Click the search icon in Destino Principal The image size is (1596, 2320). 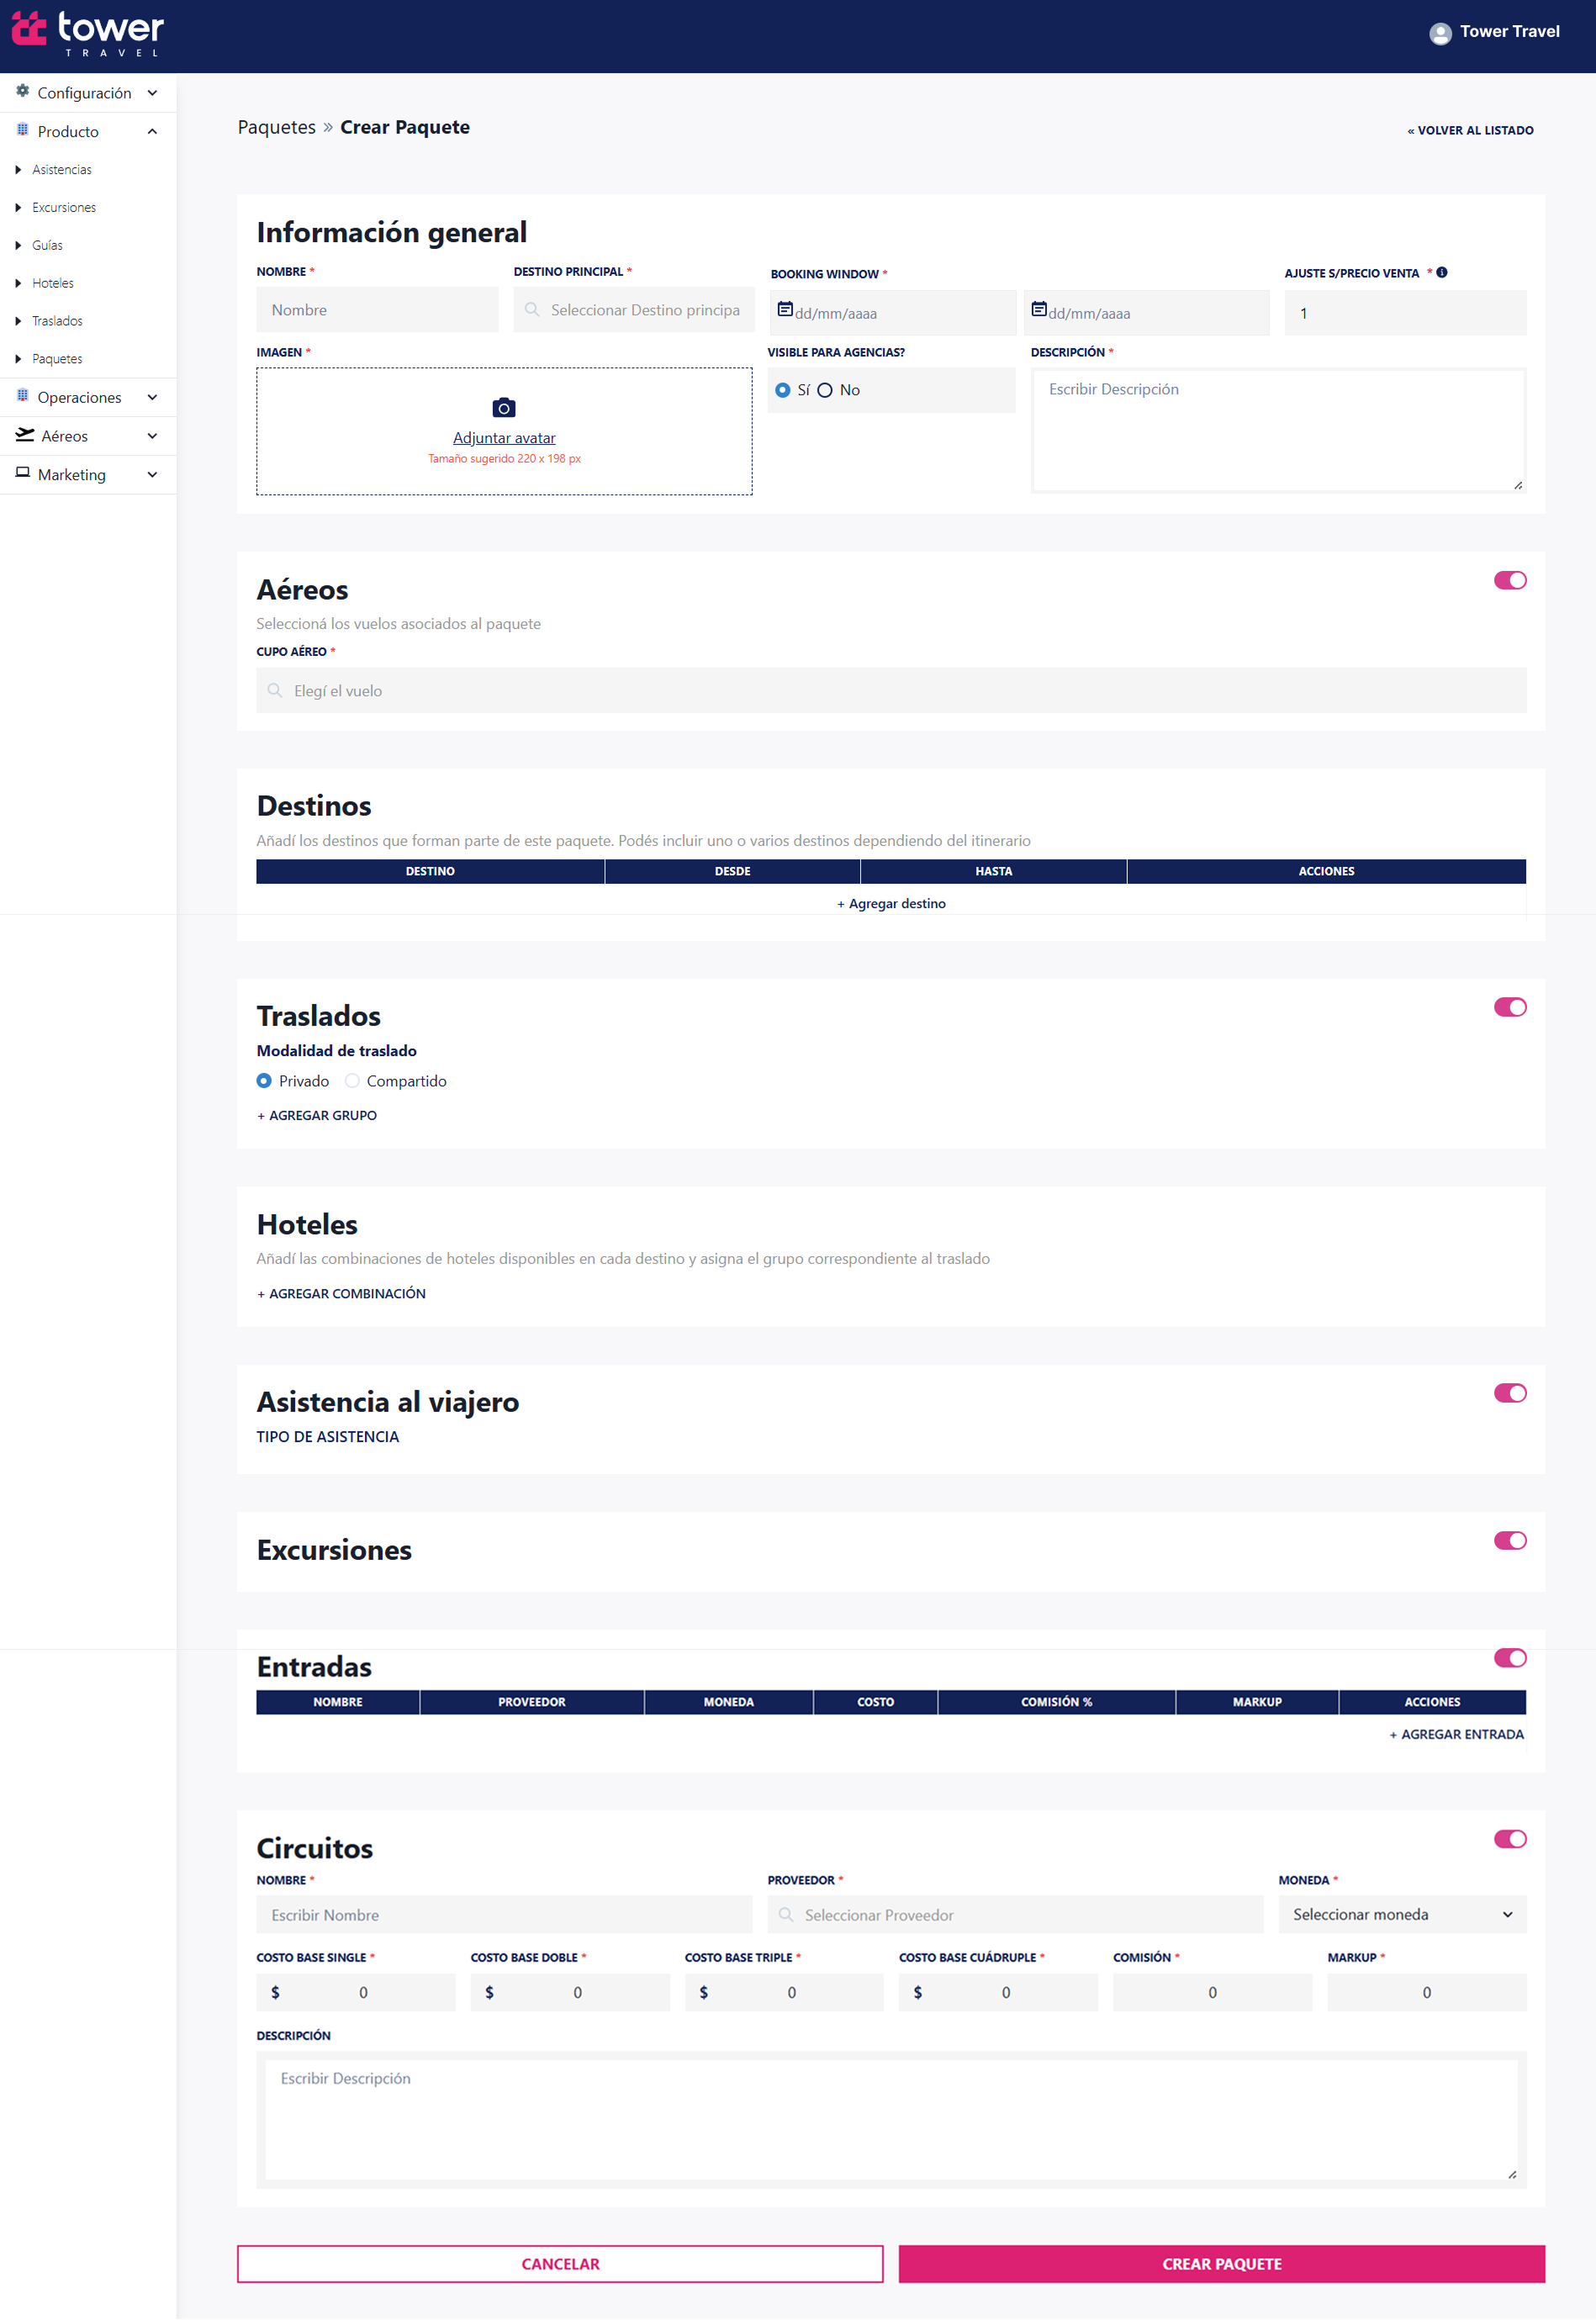532,310
